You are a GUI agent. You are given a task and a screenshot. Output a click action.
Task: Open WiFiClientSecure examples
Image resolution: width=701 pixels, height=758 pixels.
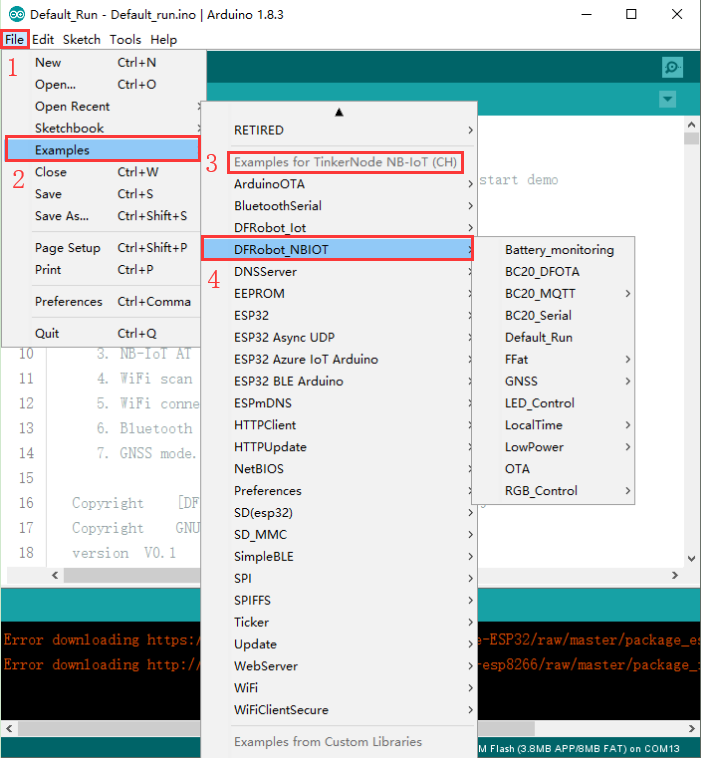[x=339, y=710]
